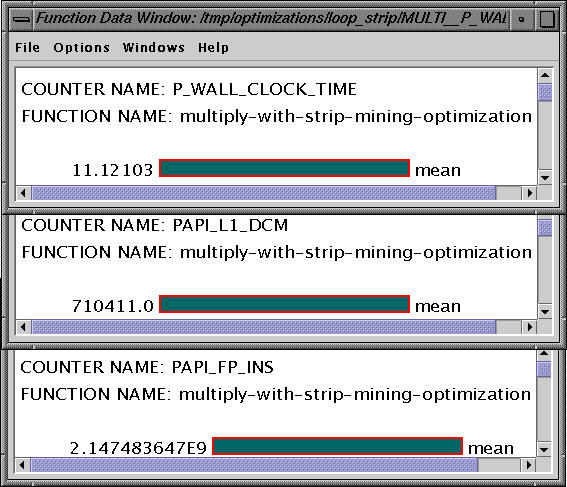
Task: Click left arrow of P_WALL_CLOCK_TIME horizontal scrollbar
Action: pyautogui.click(x=24, y=193)
